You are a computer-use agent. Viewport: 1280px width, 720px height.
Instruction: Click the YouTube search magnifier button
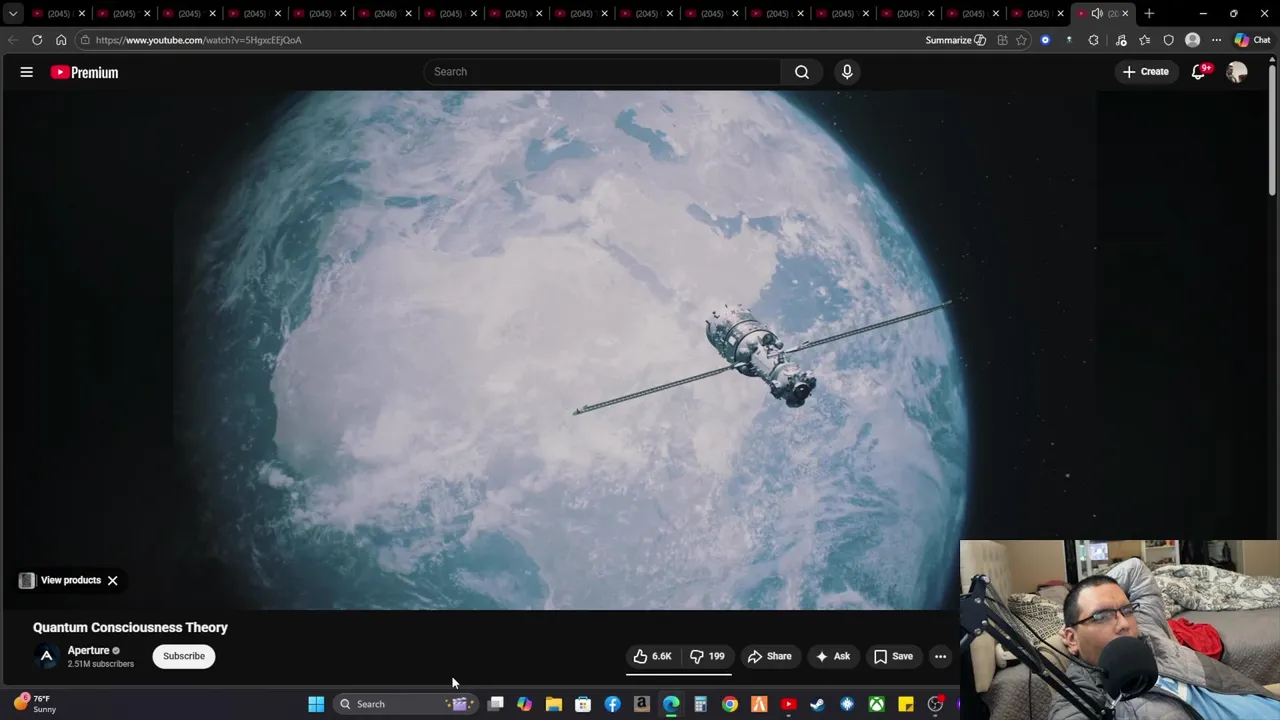click(802, 72)
